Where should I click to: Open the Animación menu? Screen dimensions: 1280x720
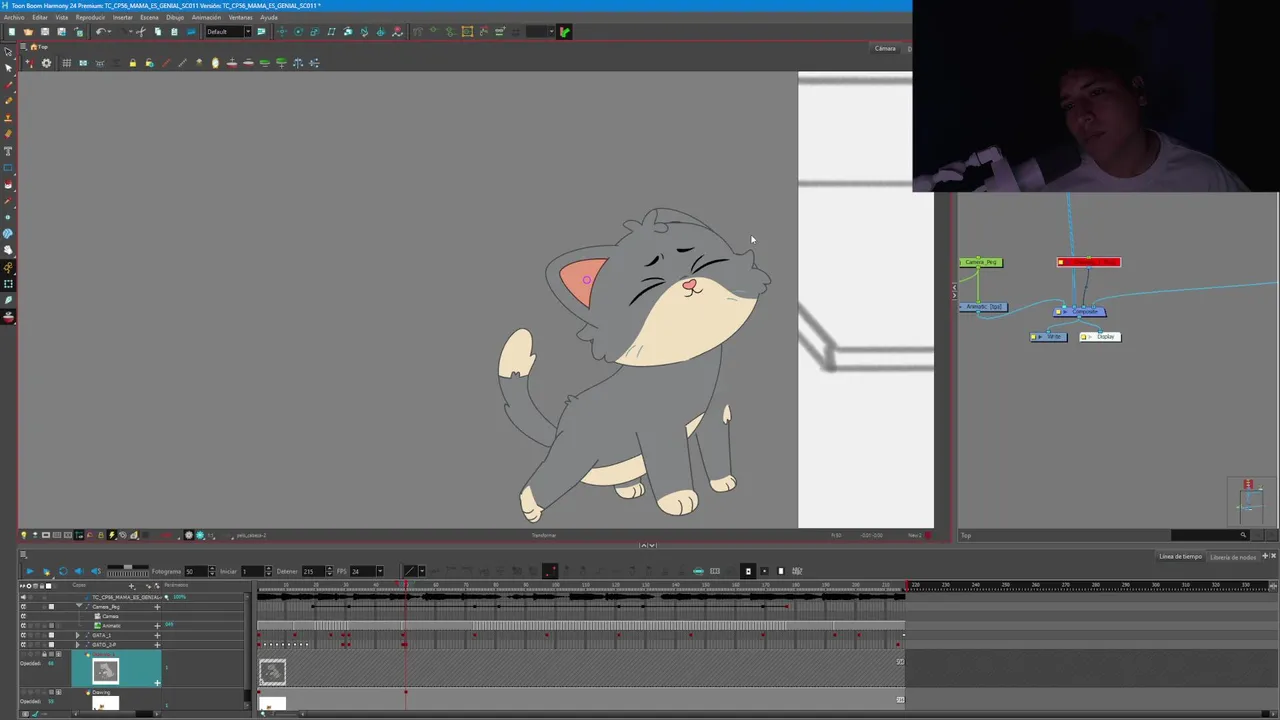click(x=206, y=17)
